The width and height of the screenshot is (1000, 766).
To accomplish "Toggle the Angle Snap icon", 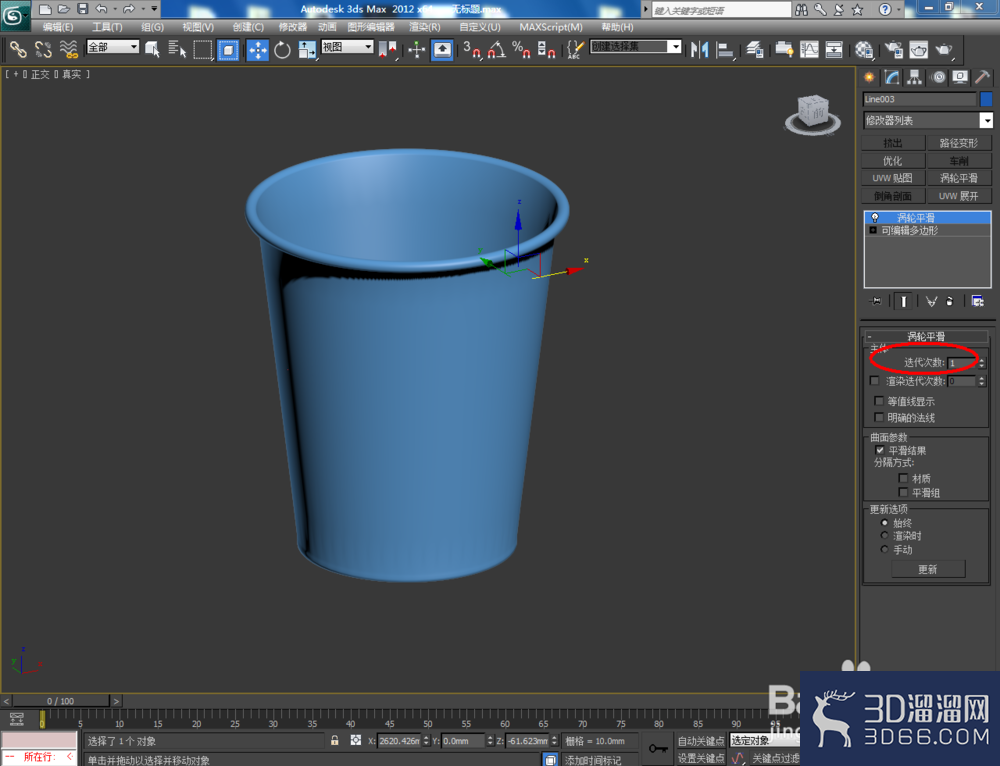I will [496, 50].
